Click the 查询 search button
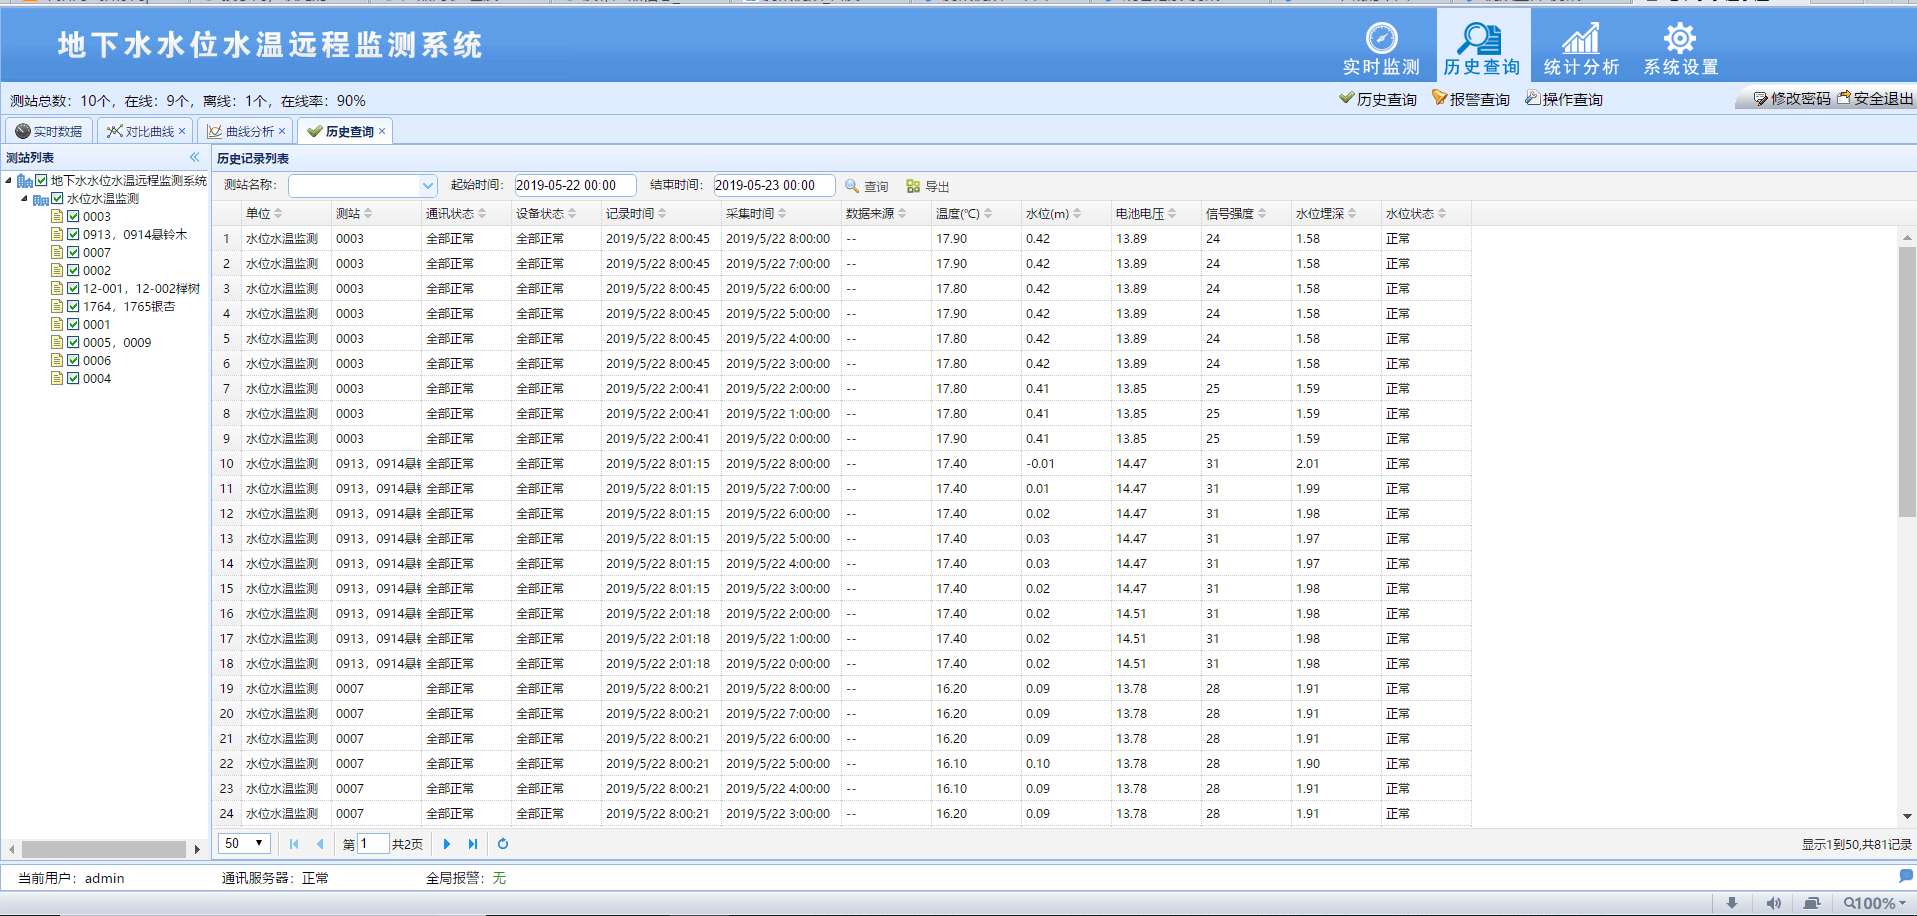Image resolution: width=1917 pixels, height=916 pixels. click(866, 186)
